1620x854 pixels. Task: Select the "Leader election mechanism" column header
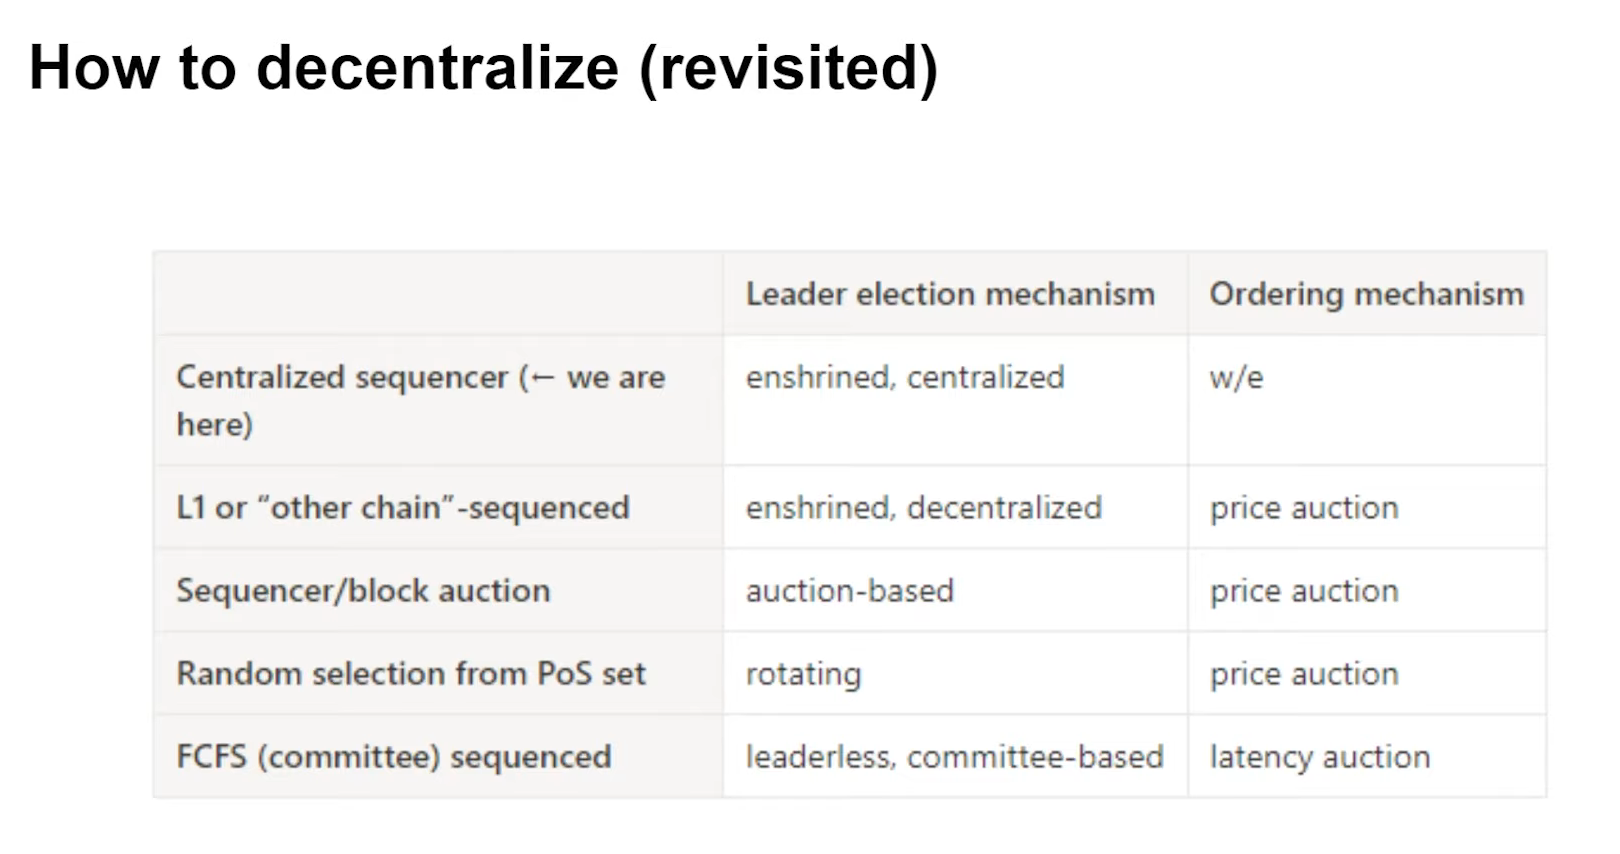pyautogui.click(x=950, y=294)
